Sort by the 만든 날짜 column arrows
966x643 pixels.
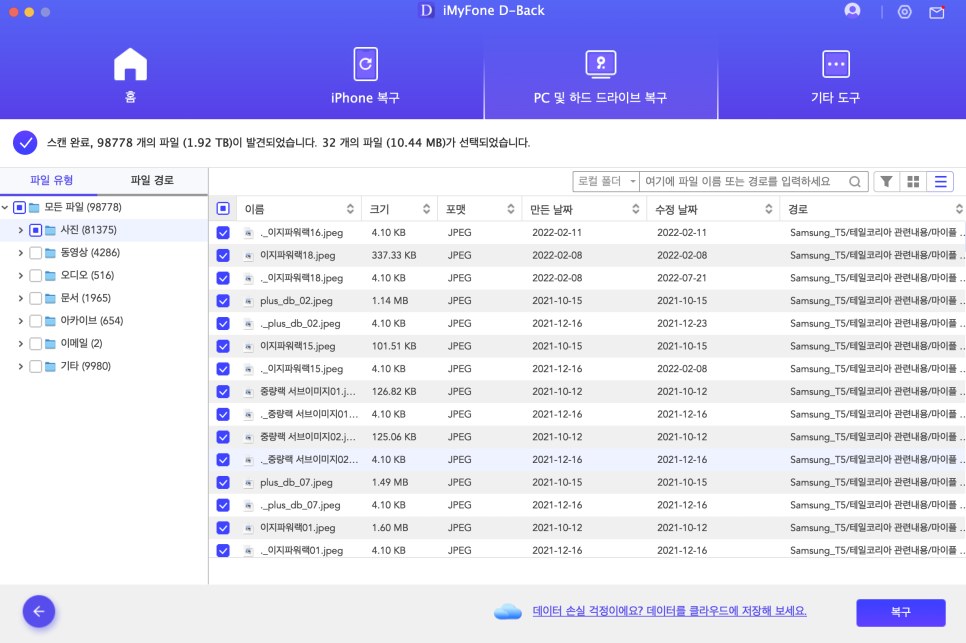click(x=636, y=209)
